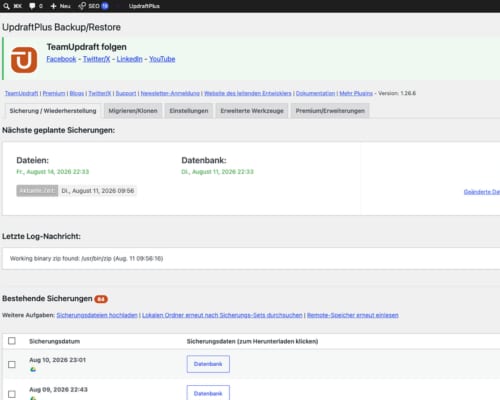This screenshot has height=400, width=500.
Task: Click the Aug 09, 2026 22:43 backup date
Action: pyautogui.click(x=58, y=390)
